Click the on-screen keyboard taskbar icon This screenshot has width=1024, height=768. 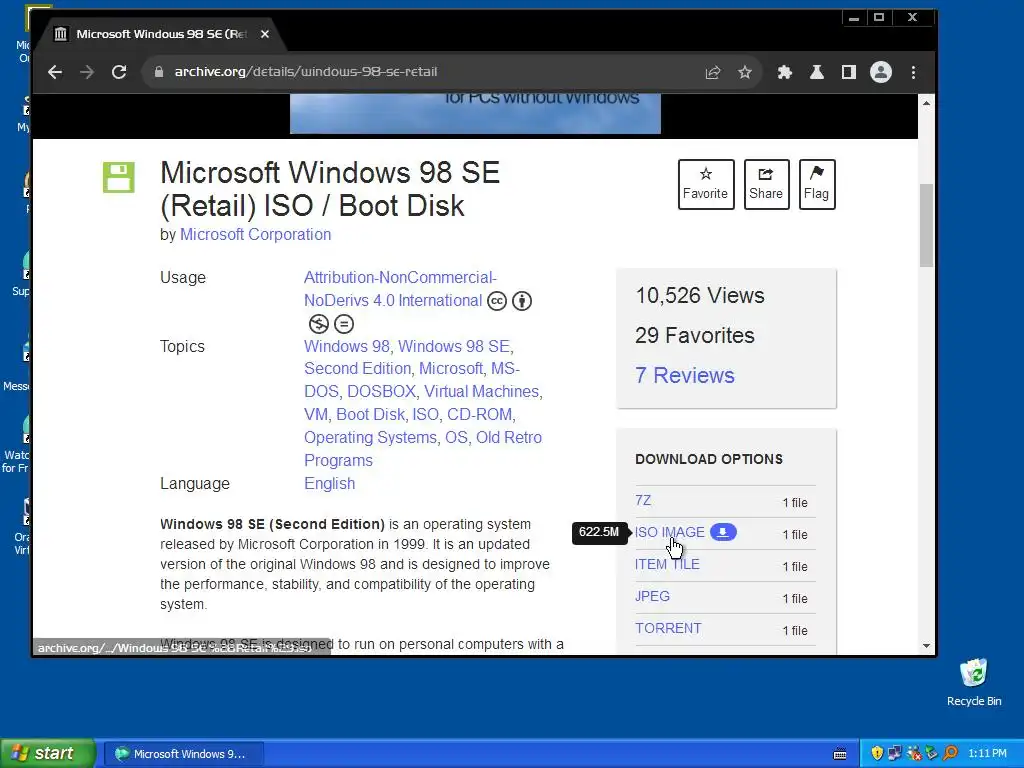[x=840, y=754]
